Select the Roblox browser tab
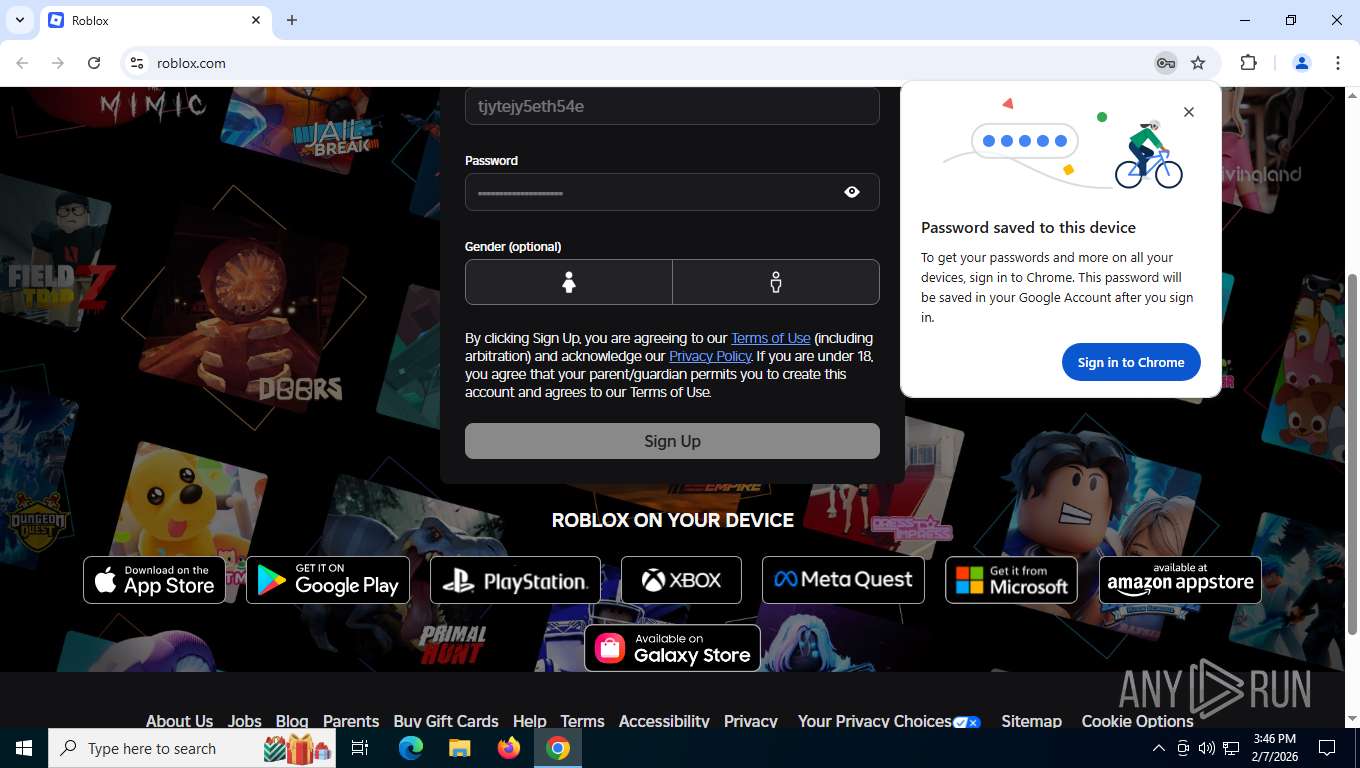 (x=155, y=20)
